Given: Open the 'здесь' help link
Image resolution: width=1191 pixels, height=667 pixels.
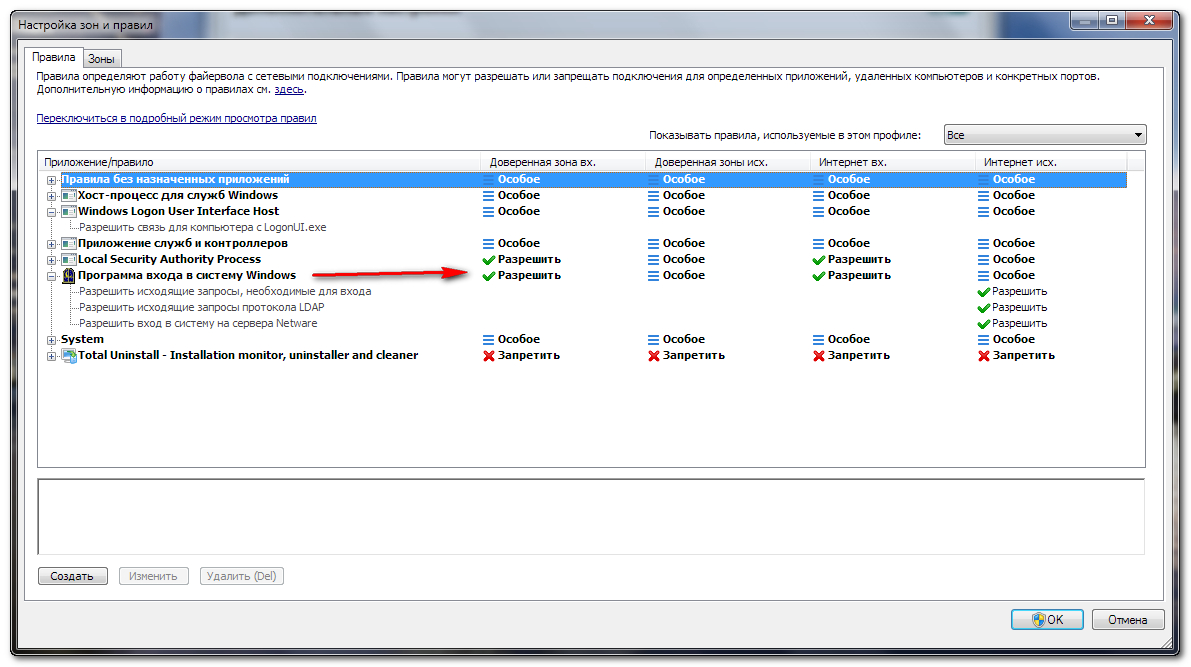Looking at the screenshot, I should (289, 90).
